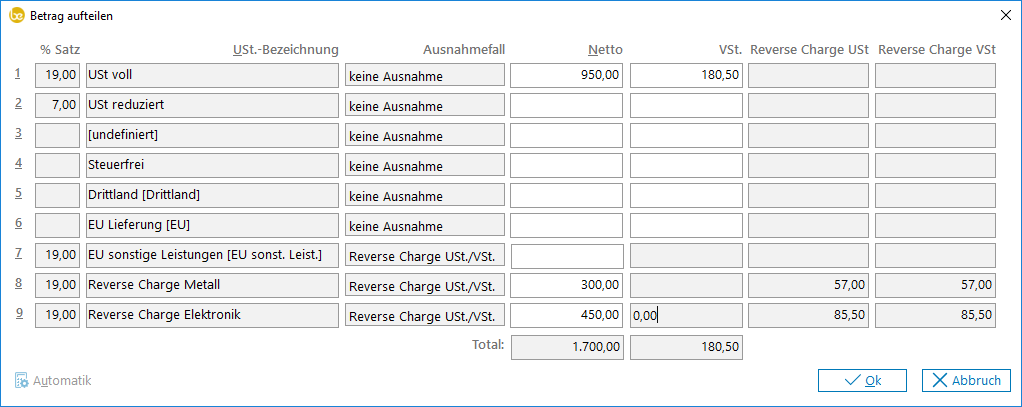Select row number 8 link
Image resolution: width=1022 pixels, height=407 pixels.
[x=18, y=285]
